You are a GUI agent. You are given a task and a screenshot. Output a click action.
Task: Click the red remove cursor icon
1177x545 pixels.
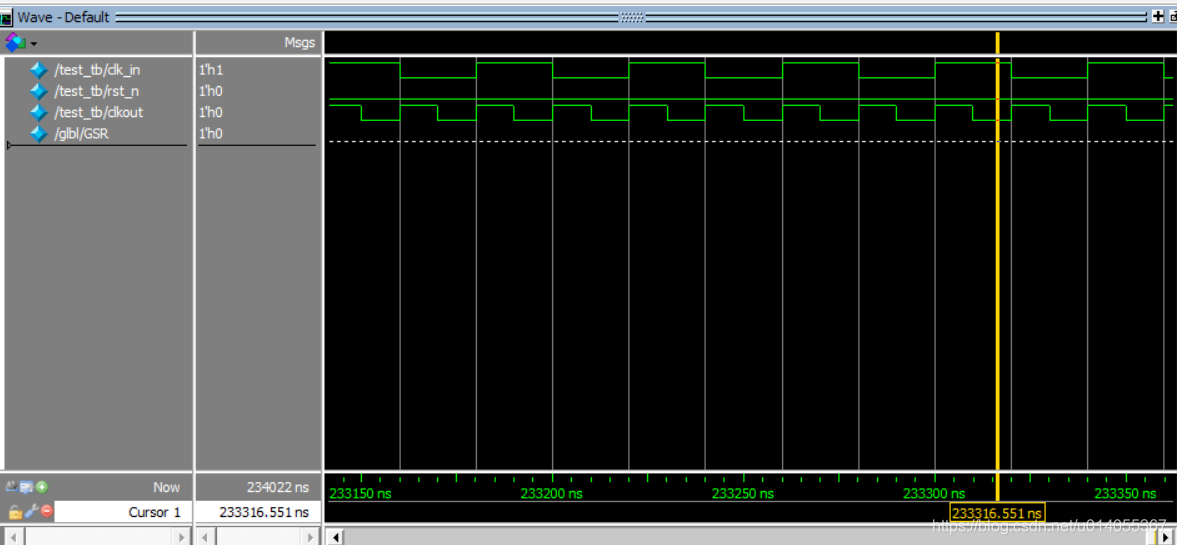click(x=47, y=512)
